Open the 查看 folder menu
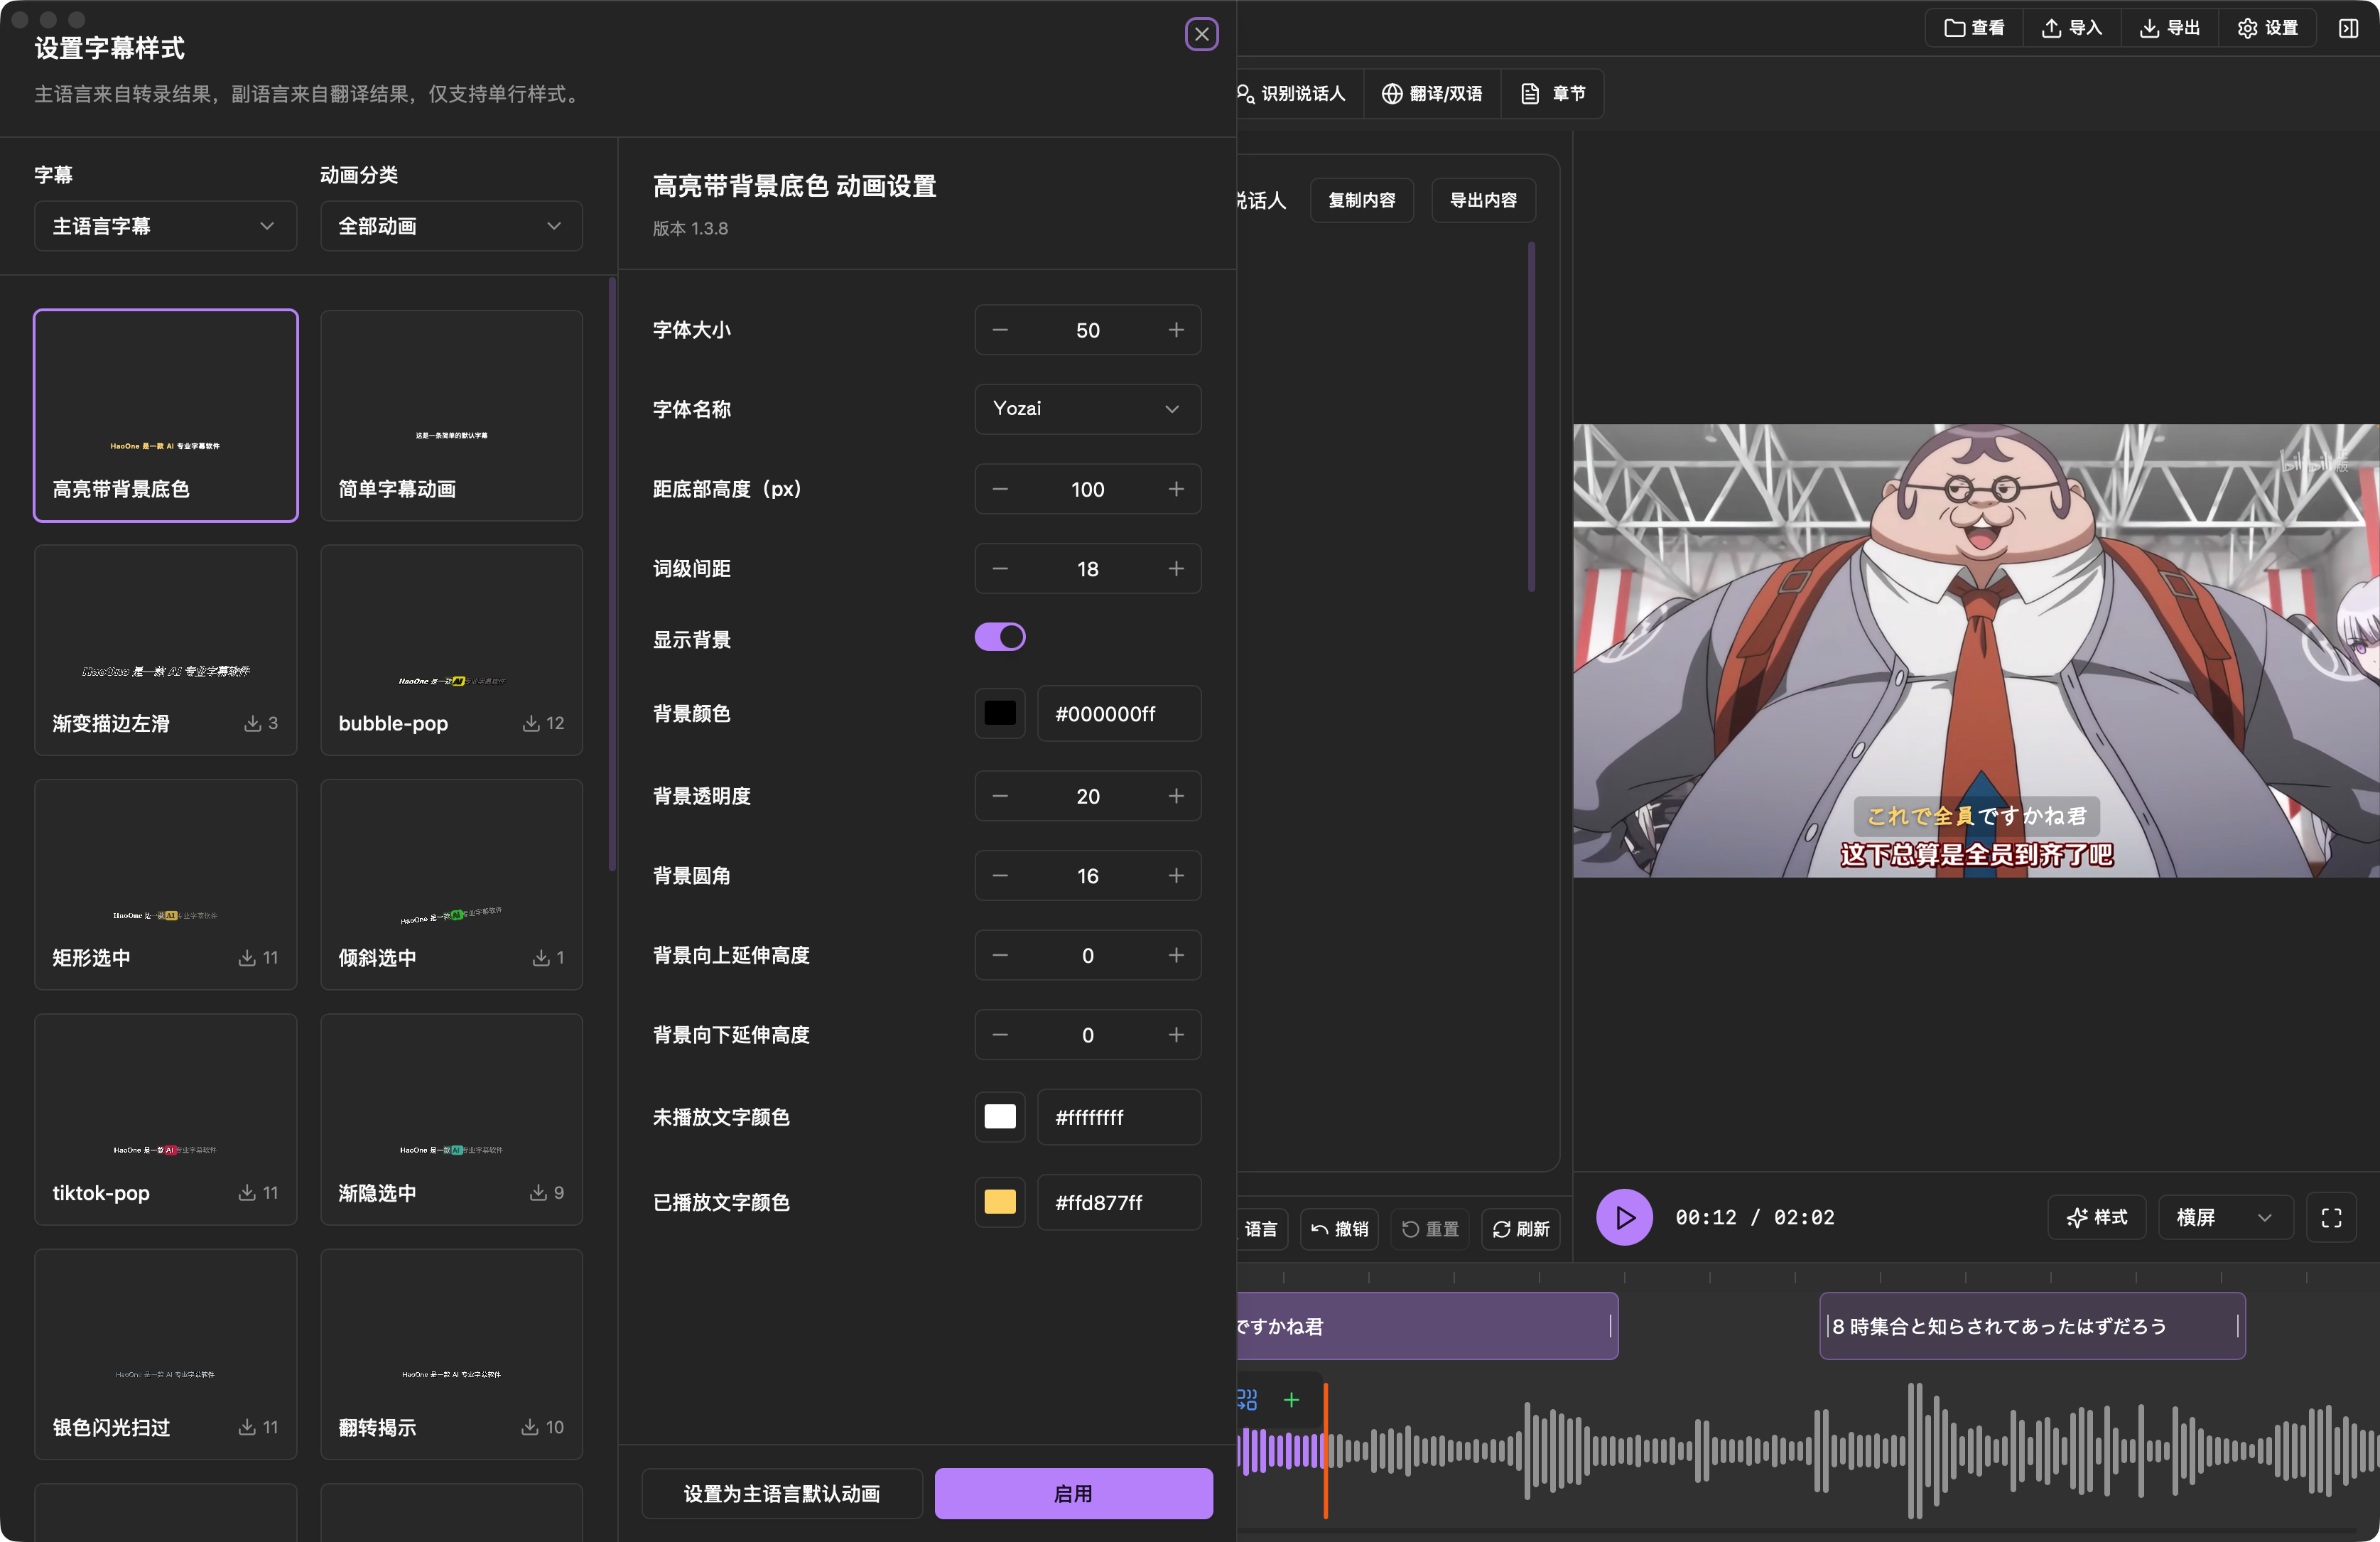Screen dimensions: 2380x1542 point(1974,28)
